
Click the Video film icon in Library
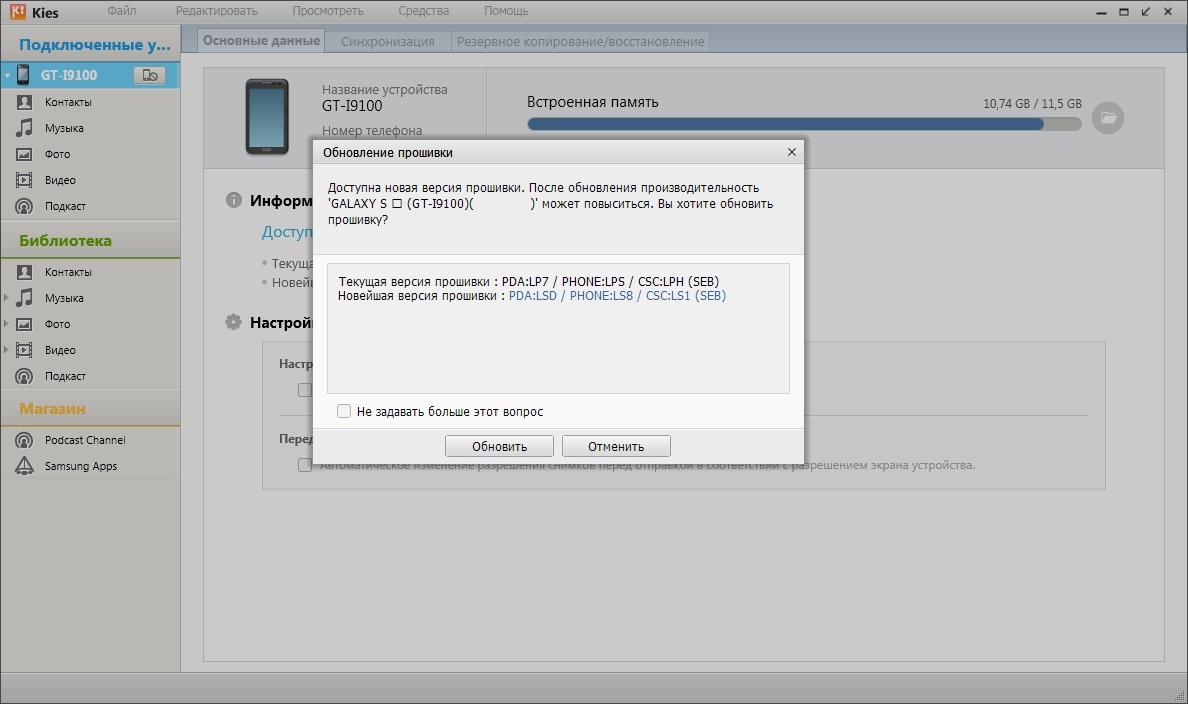tap(24, 350)
